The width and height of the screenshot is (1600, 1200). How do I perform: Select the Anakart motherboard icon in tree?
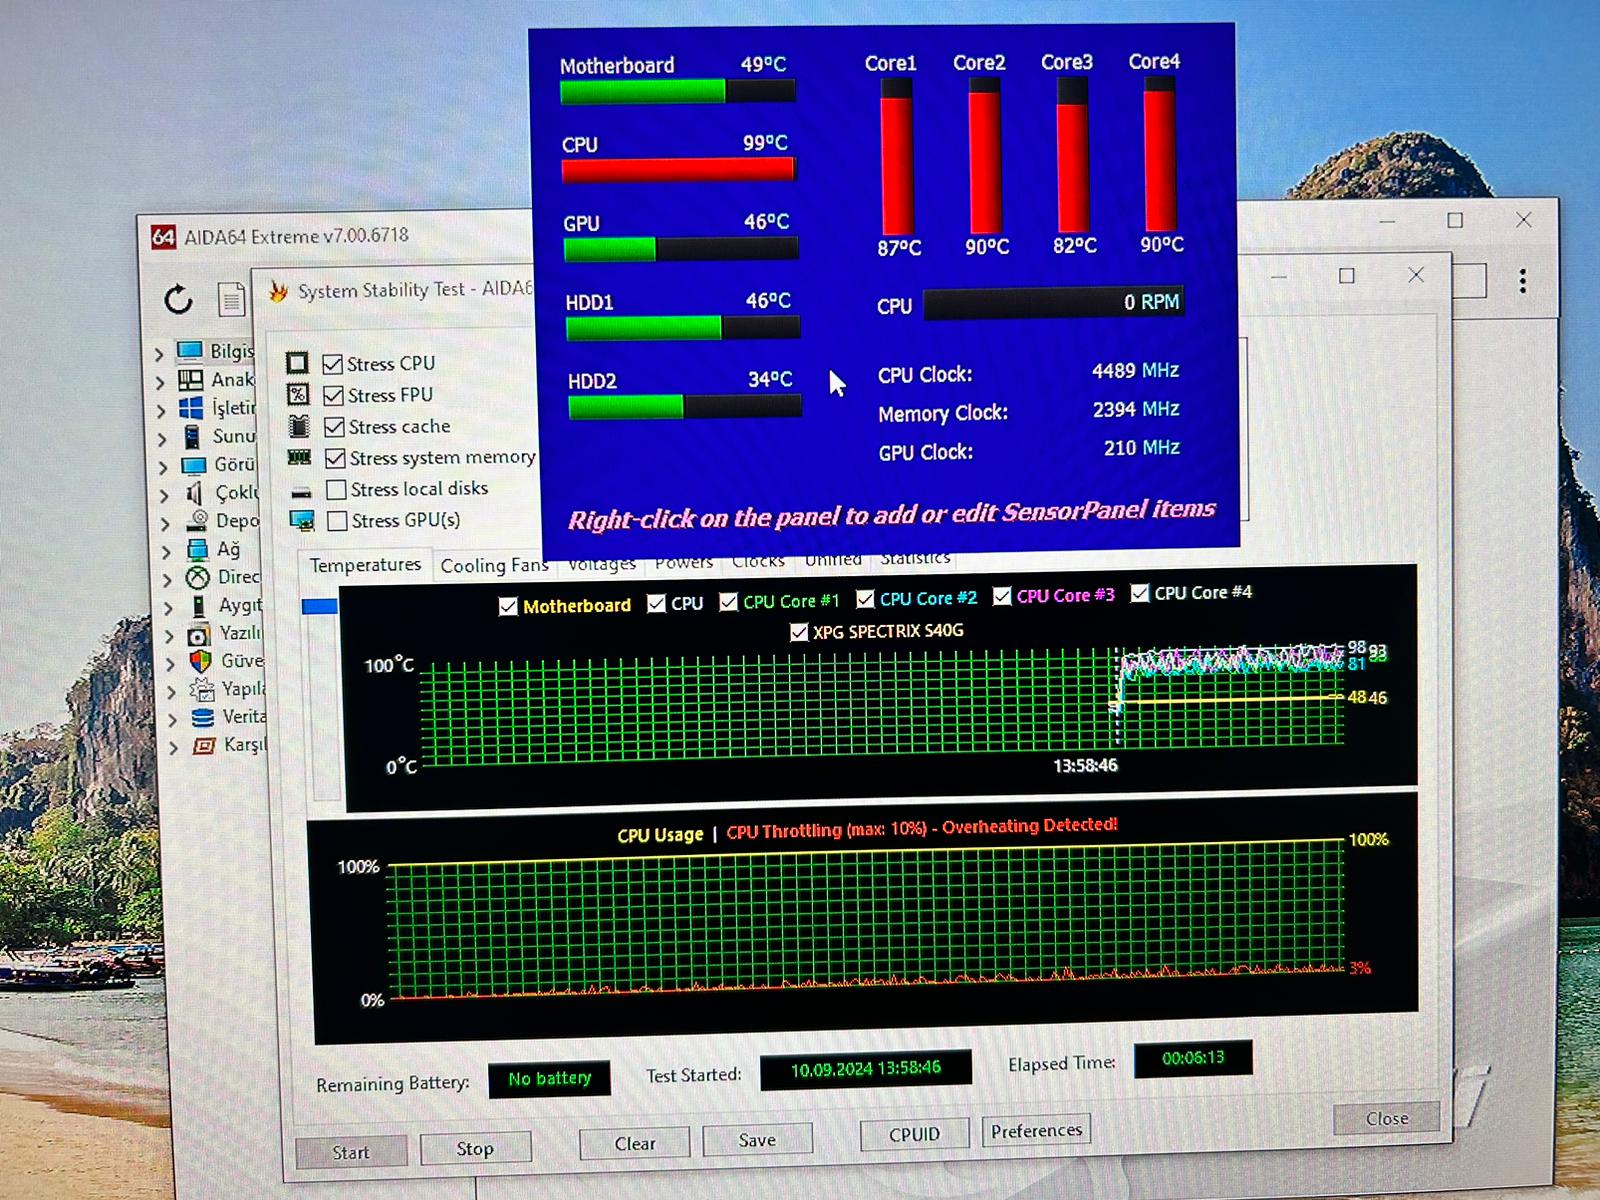(191, 380)
